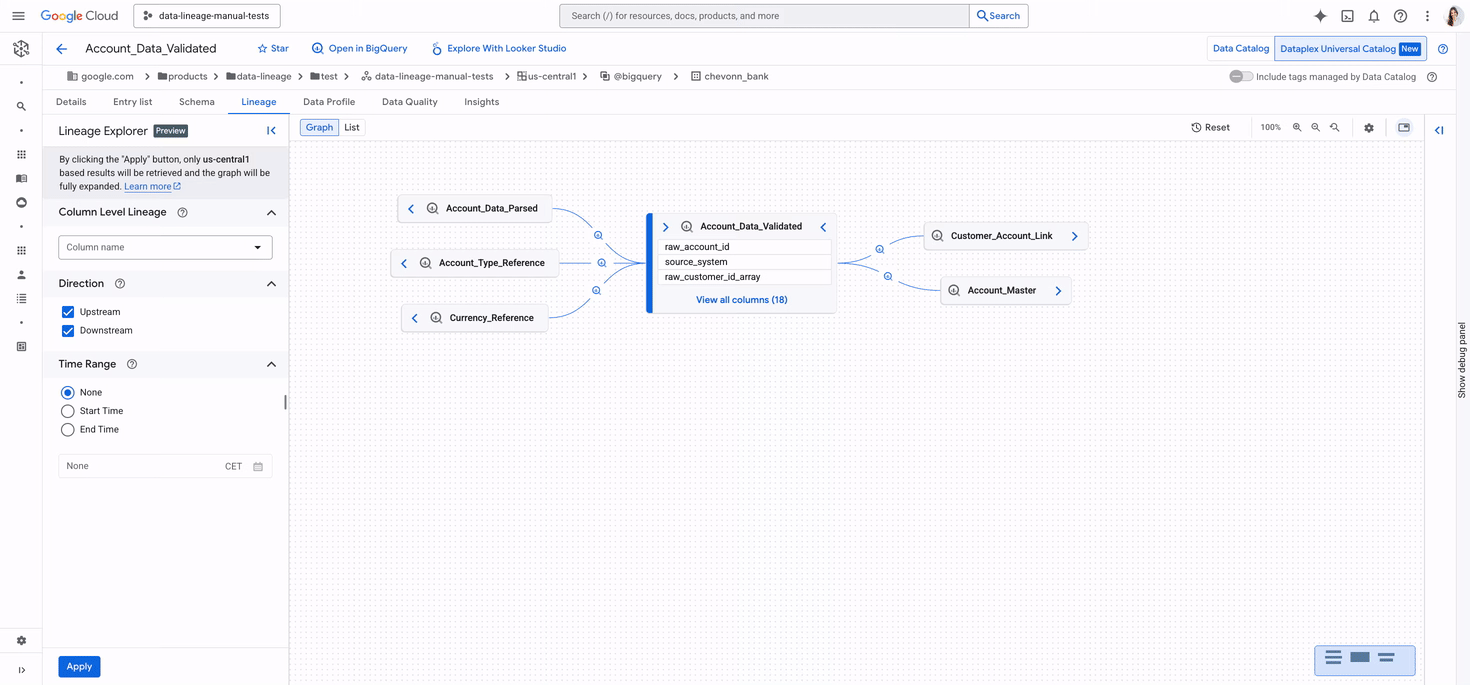This screenshot has width=1470, height=685.
Task: Uncheck the Upstream direction checkbox
Action: tap(68, 312)
